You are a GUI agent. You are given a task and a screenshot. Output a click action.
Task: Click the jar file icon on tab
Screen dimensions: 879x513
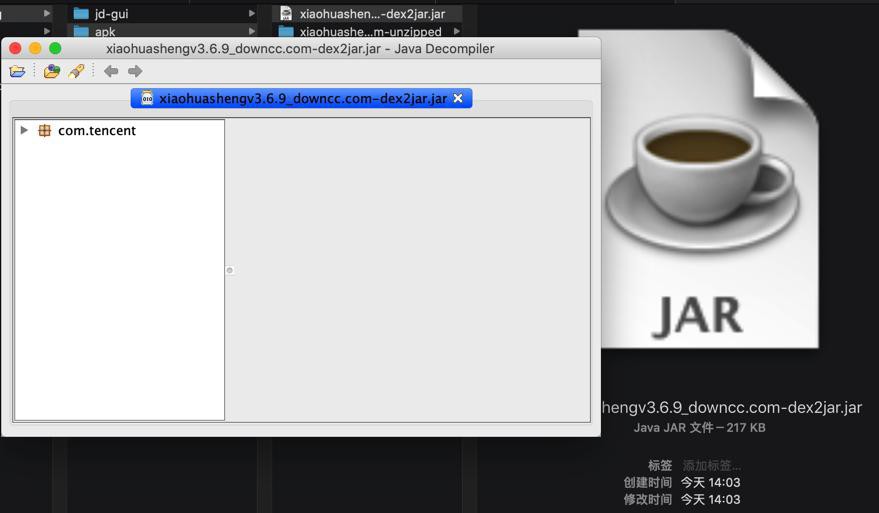[147, 98]
